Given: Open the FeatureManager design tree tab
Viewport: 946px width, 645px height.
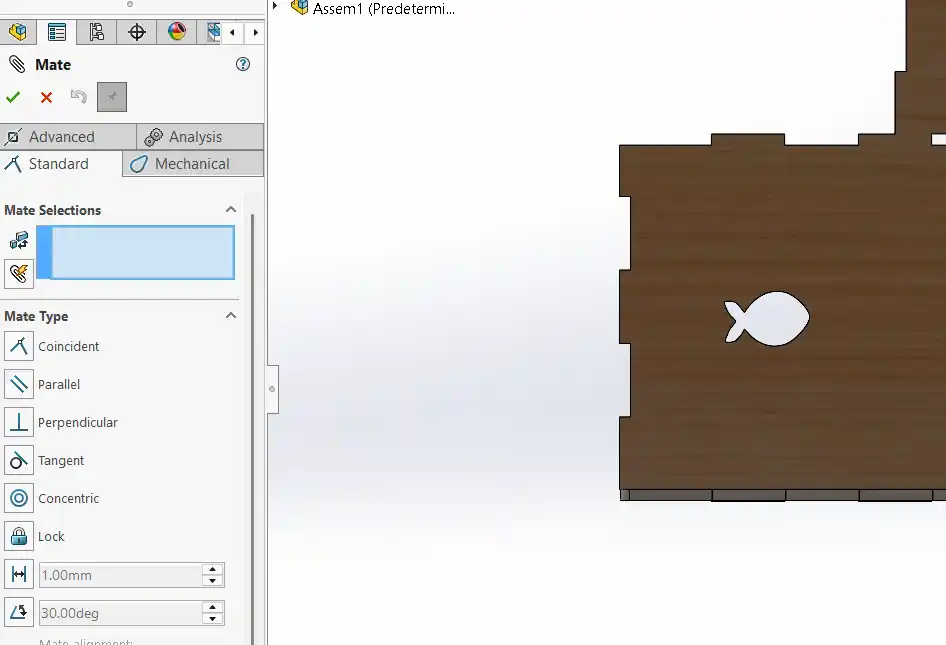Looking at the screenshot, I should pos(18,32).
